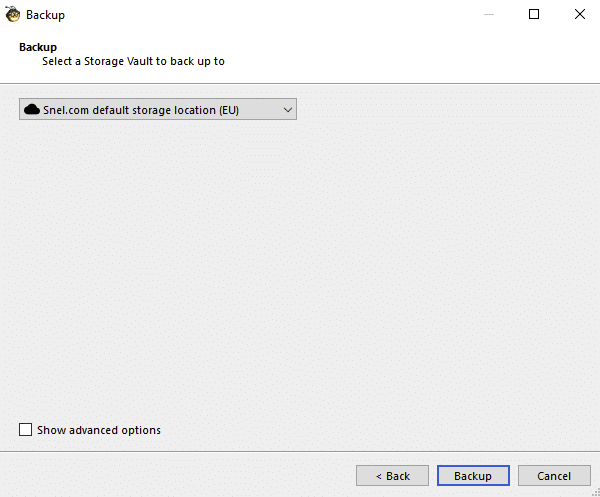The height and width of the screenshot is (497, 600).
Task: Click the empty dotted panel below vault selector
Action: (x=300, y=268)
